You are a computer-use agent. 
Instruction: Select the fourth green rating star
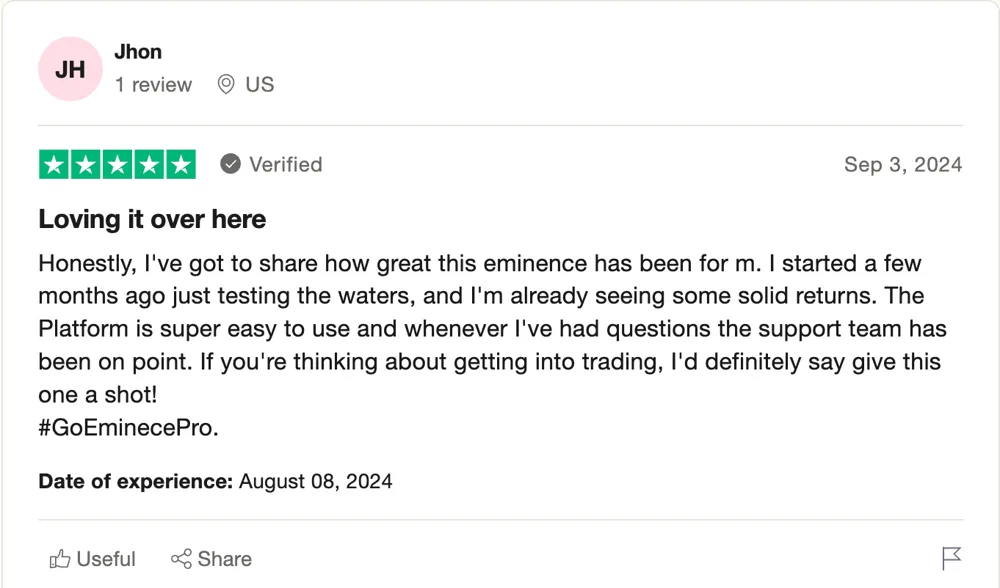point(149,165)
